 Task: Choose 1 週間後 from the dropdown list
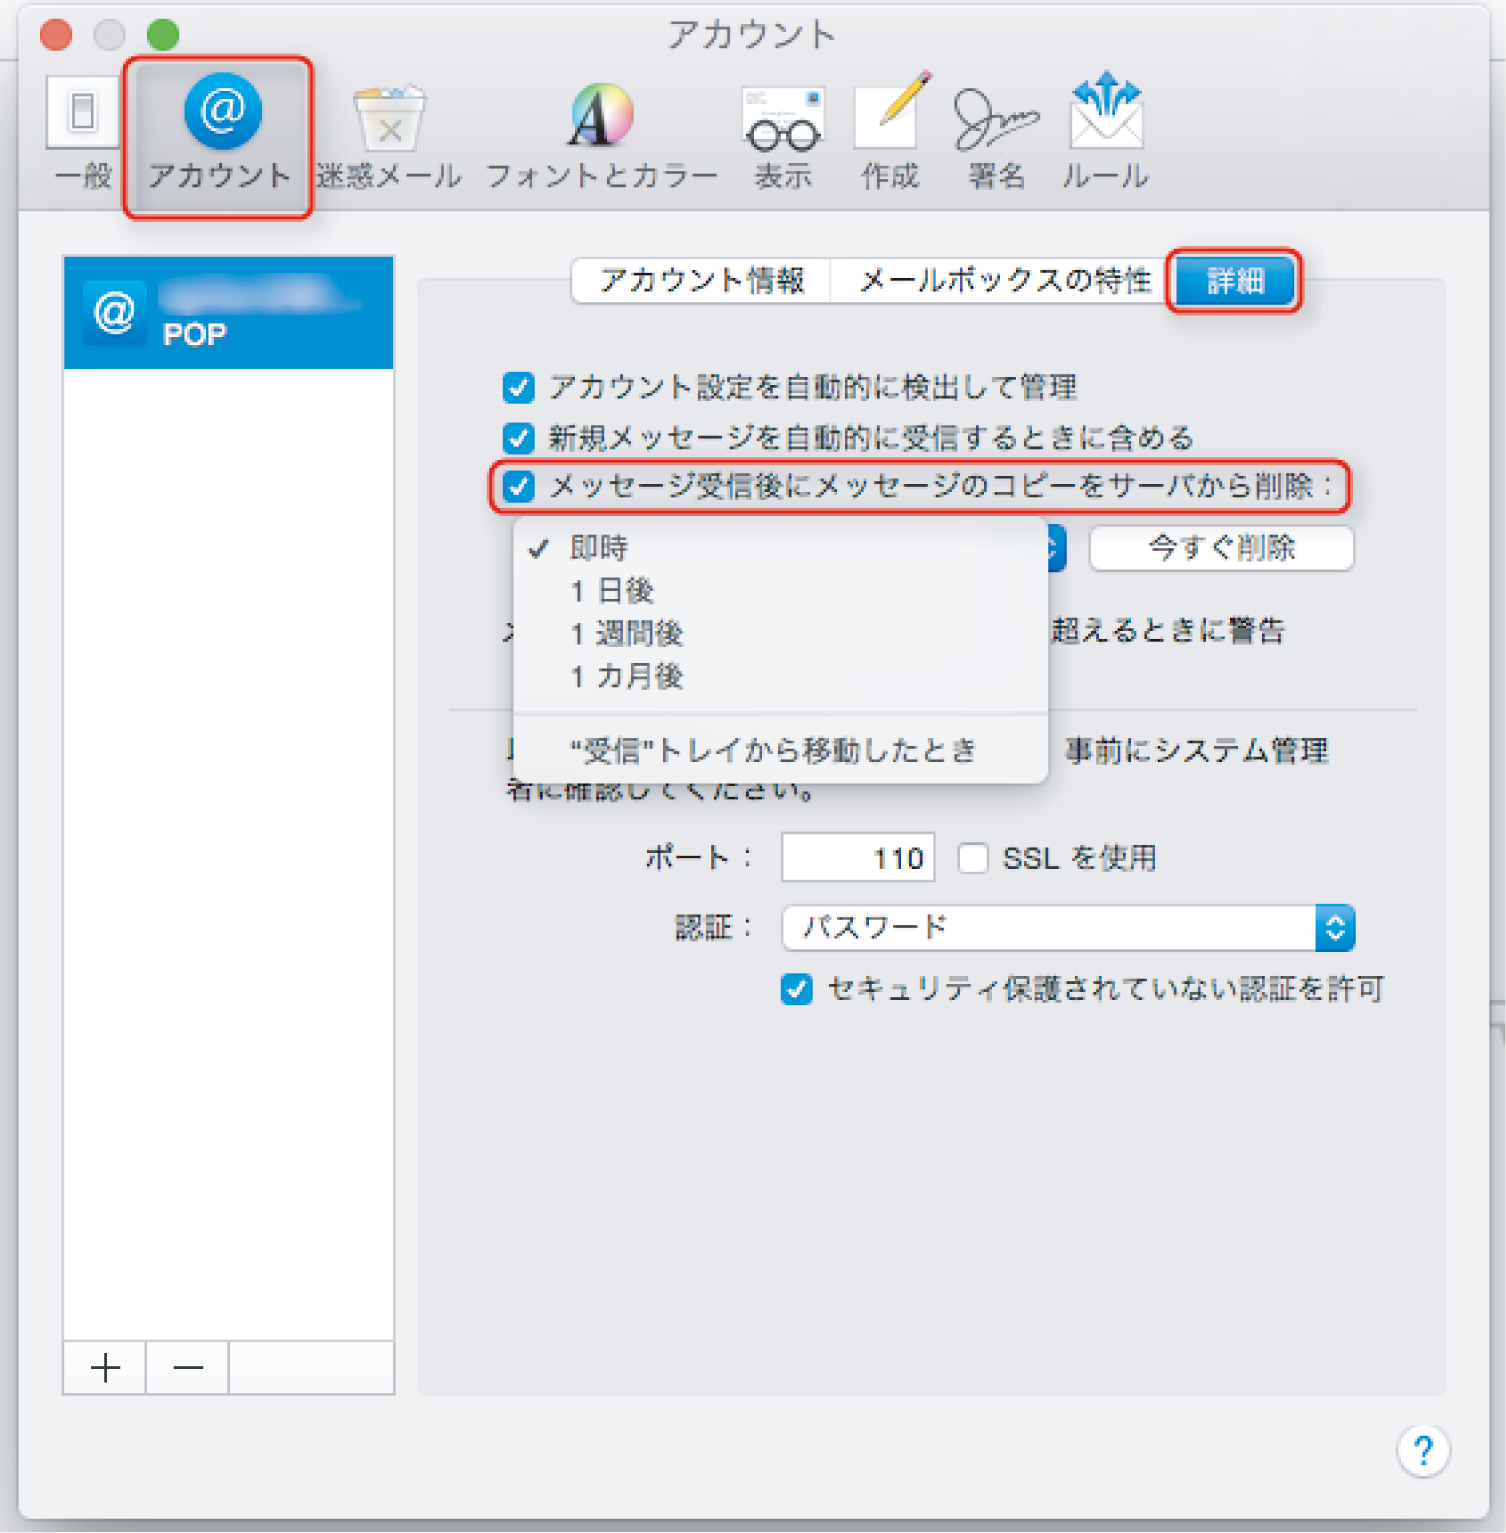click(627, 633)
